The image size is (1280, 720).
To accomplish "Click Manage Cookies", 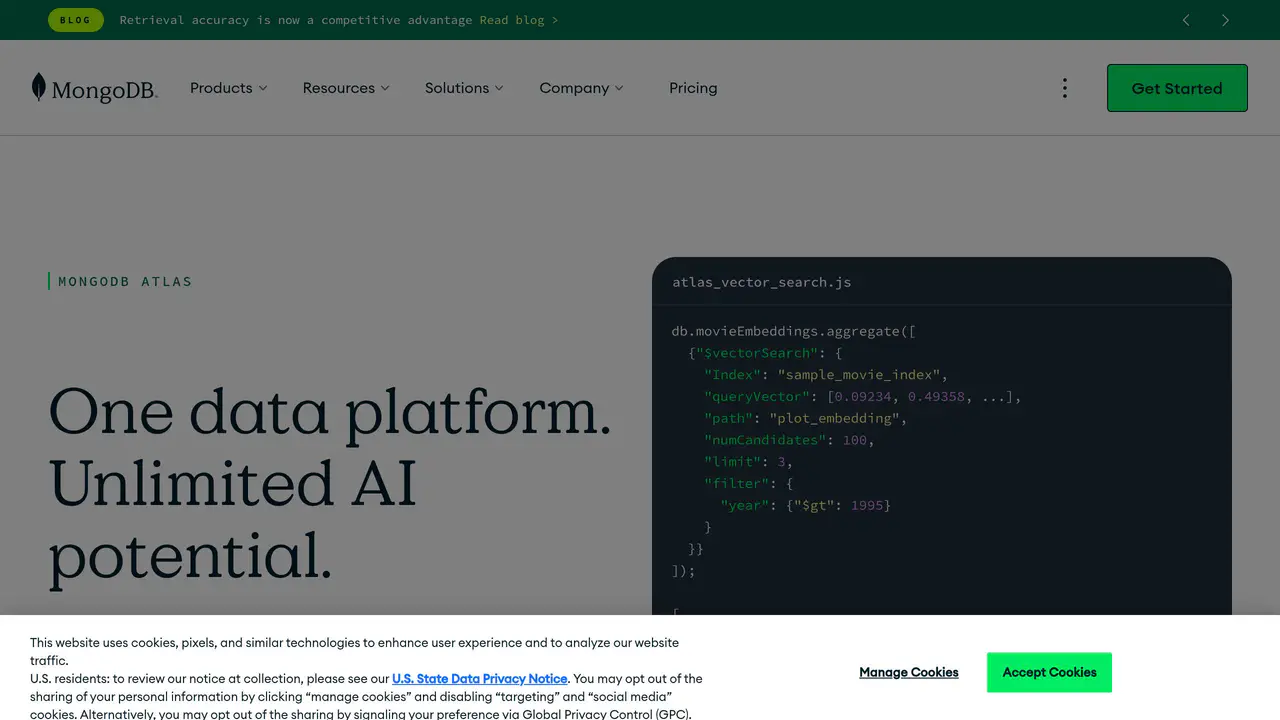I will [x=909, y=672].
